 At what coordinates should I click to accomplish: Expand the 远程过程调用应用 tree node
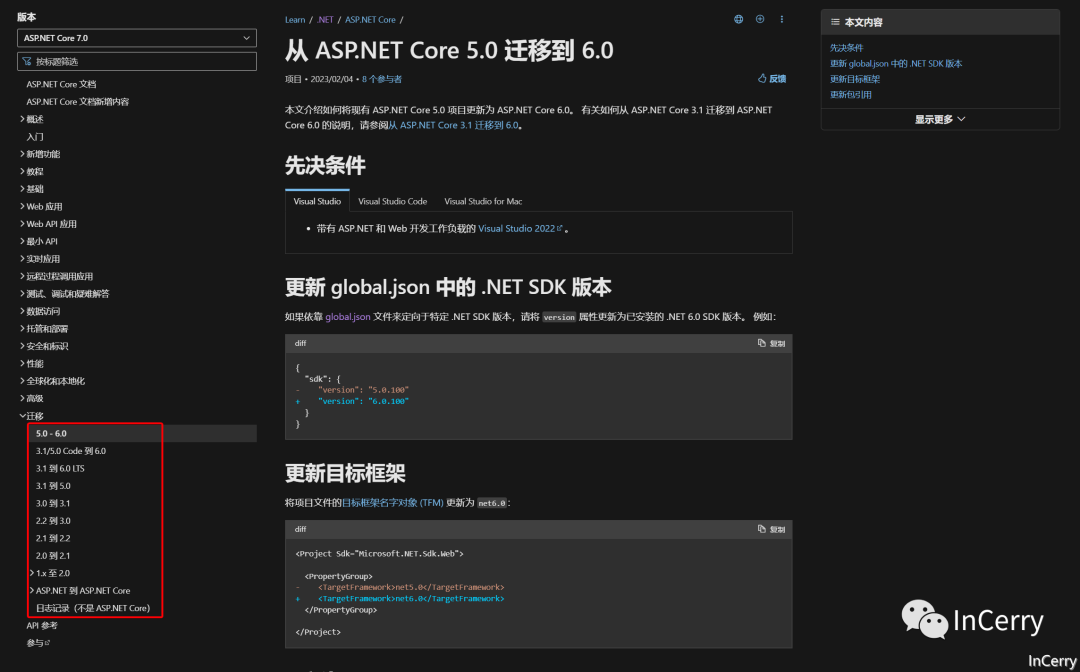(23, 276)
